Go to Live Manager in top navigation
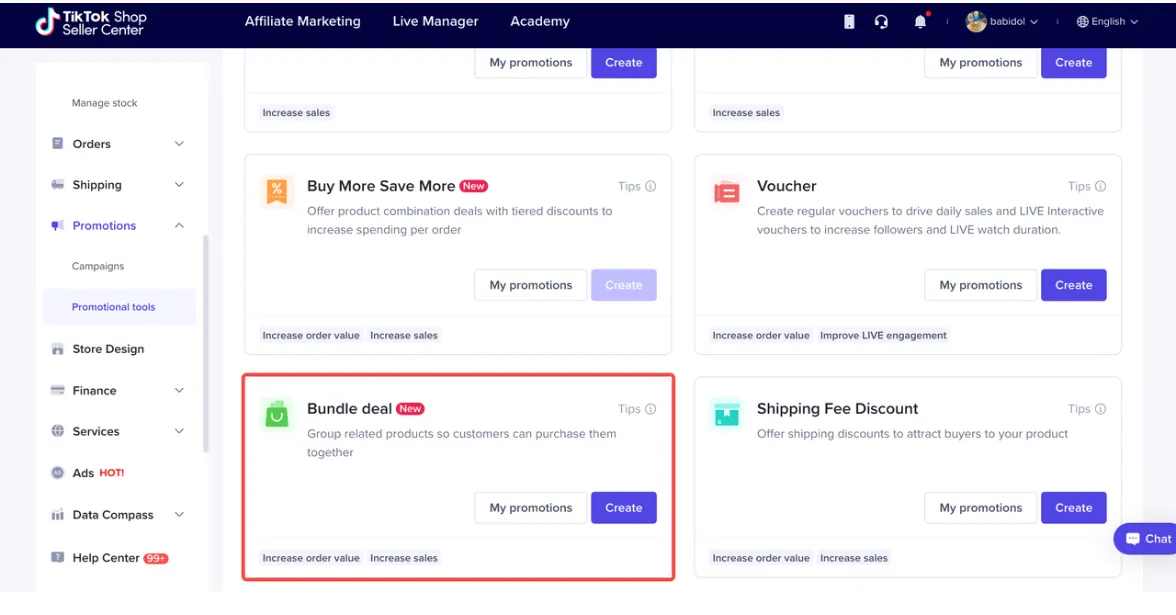 point(435,22)
